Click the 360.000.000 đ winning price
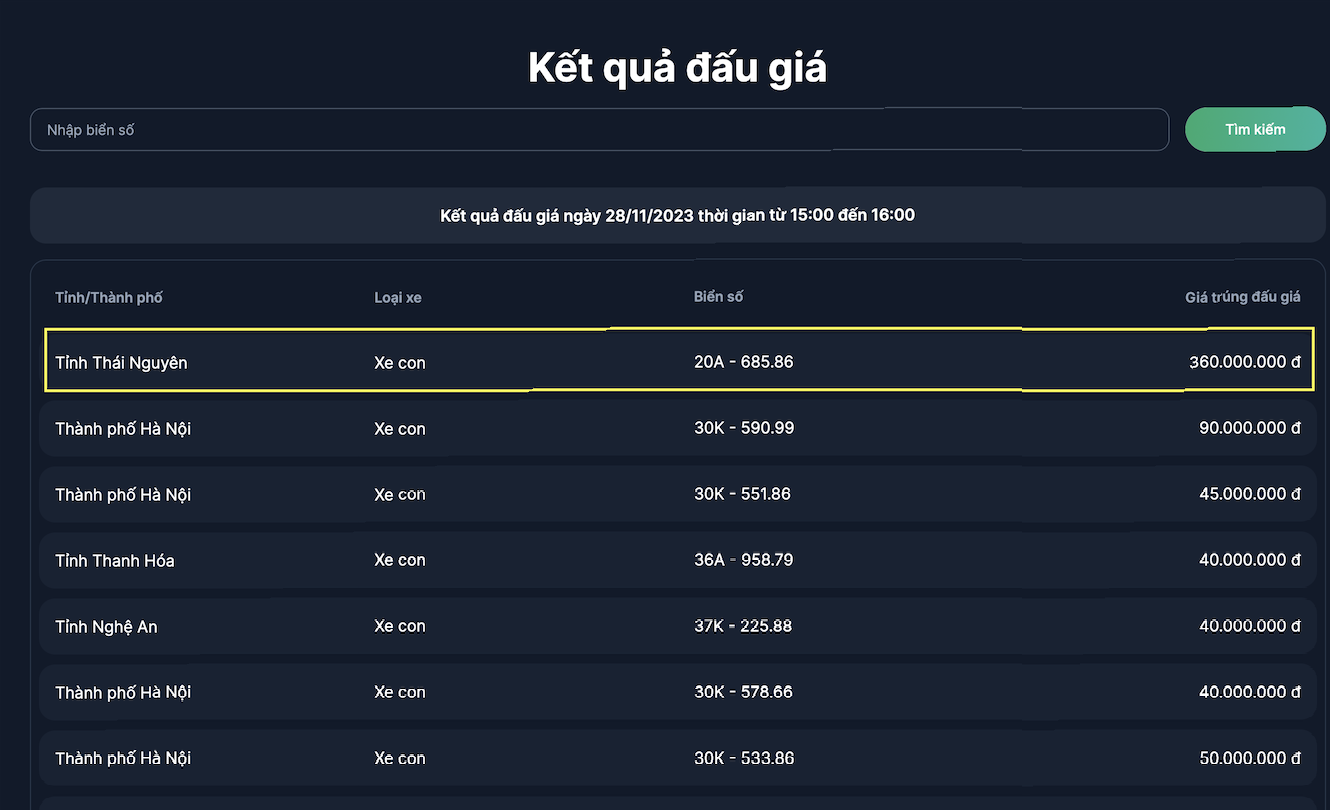This screenshot has height=810, width=1330. pos(1244,362)
